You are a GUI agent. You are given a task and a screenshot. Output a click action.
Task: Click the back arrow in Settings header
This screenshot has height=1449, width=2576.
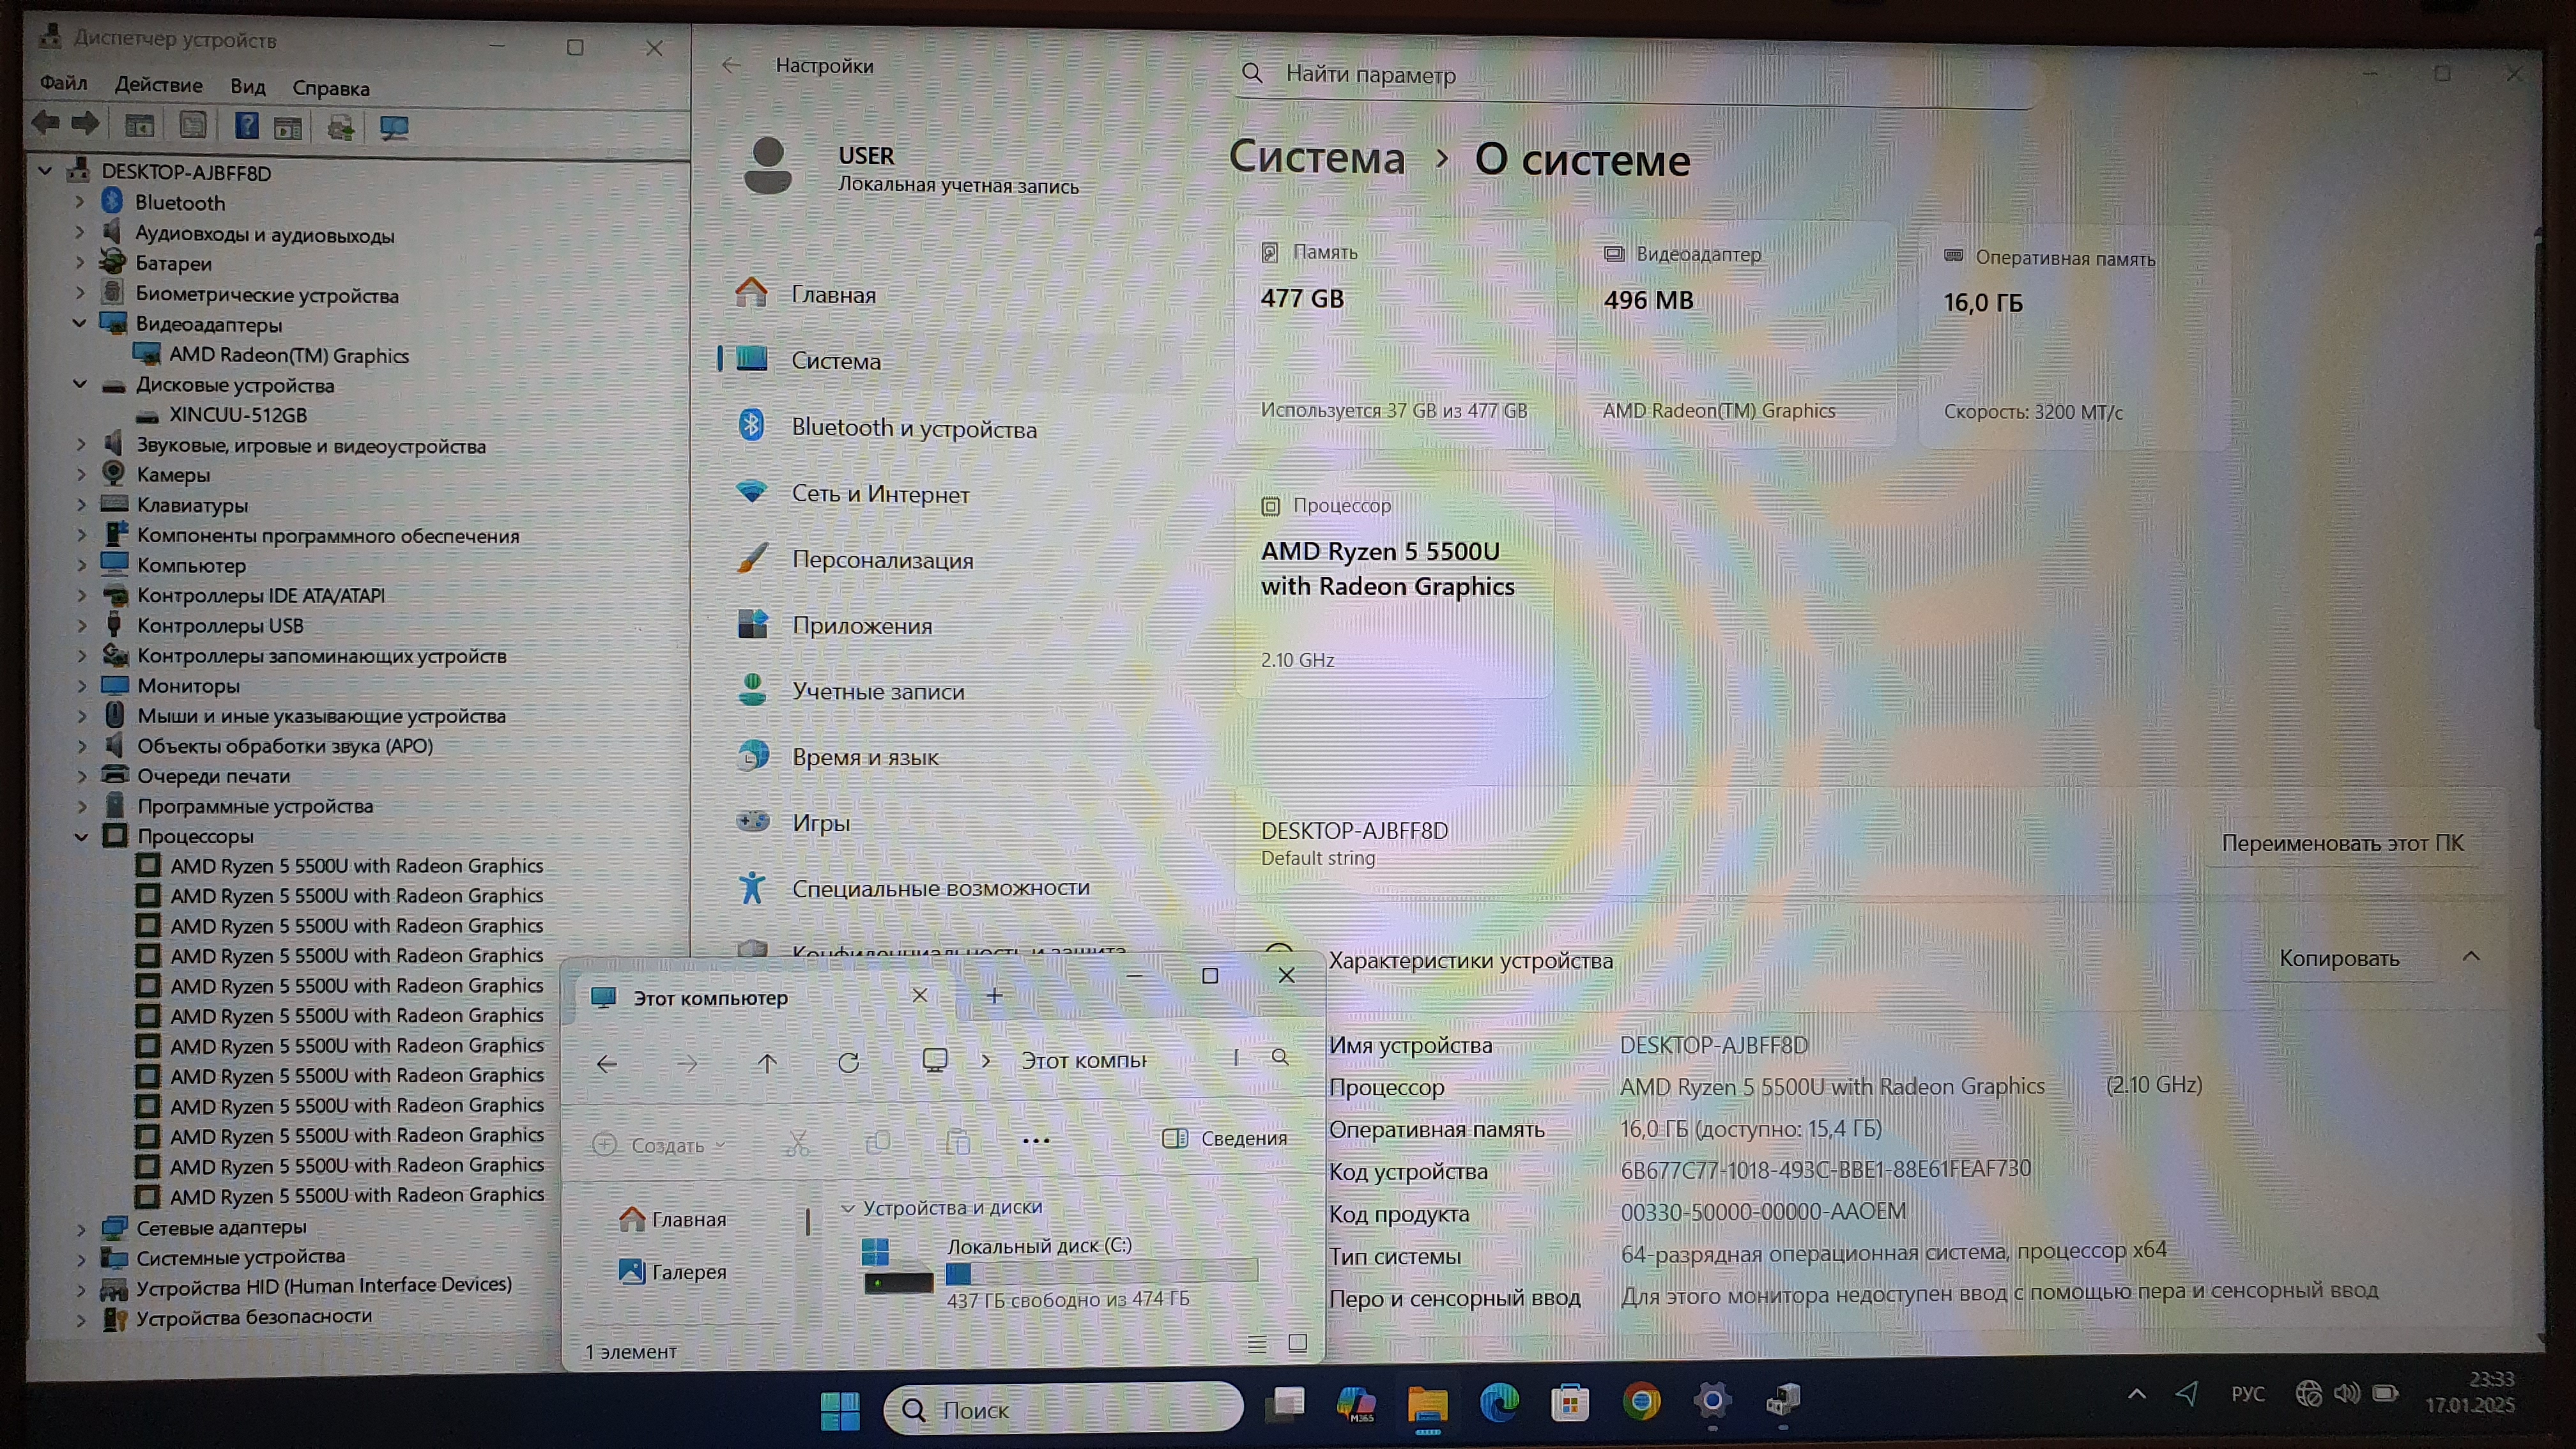731,66
